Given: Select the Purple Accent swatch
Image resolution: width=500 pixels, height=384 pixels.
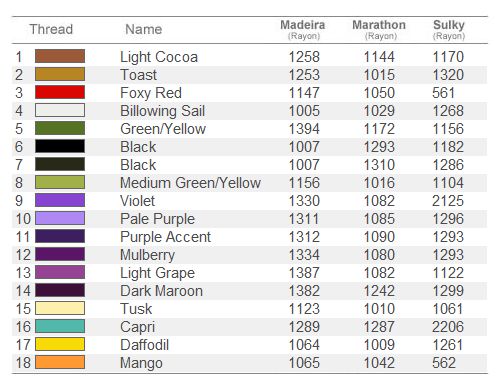Looking at the screenshot, I should tap(60, 236).
